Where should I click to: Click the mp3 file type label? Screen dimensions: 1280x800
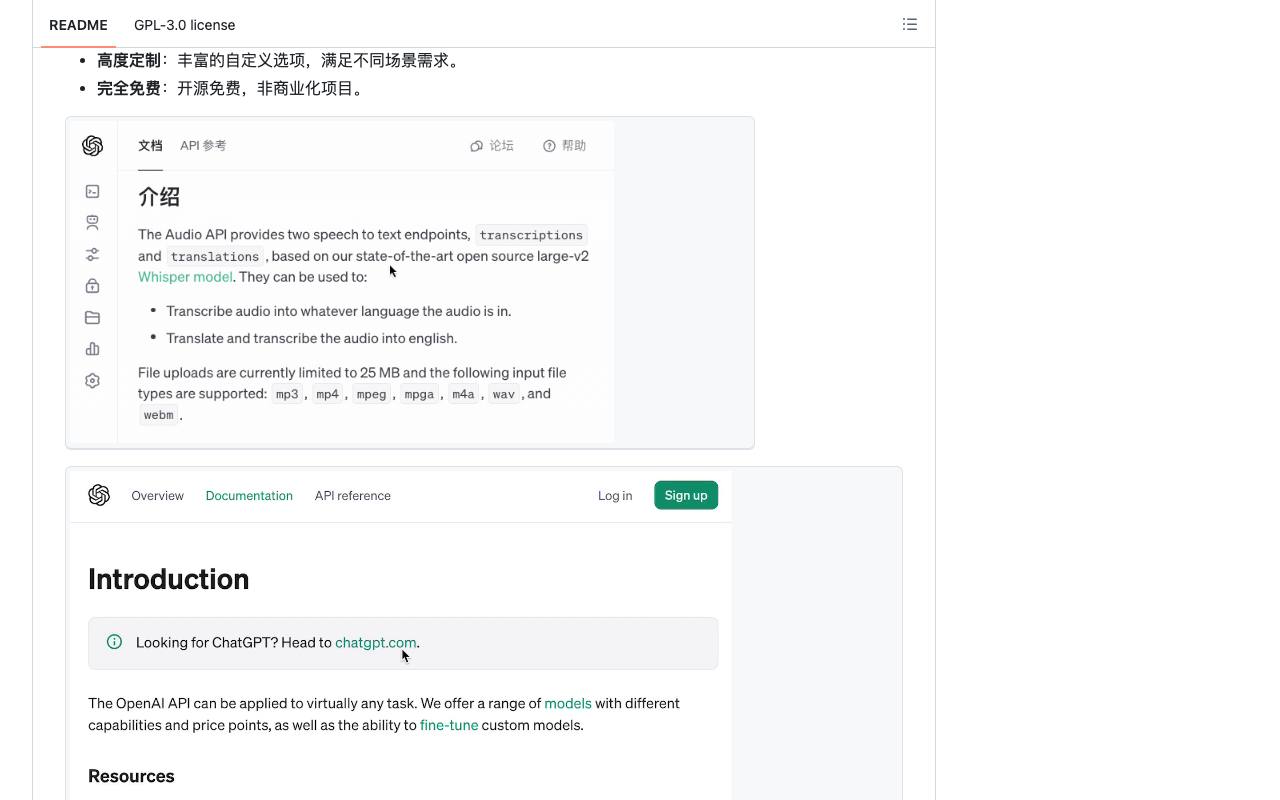click(287, 394)
